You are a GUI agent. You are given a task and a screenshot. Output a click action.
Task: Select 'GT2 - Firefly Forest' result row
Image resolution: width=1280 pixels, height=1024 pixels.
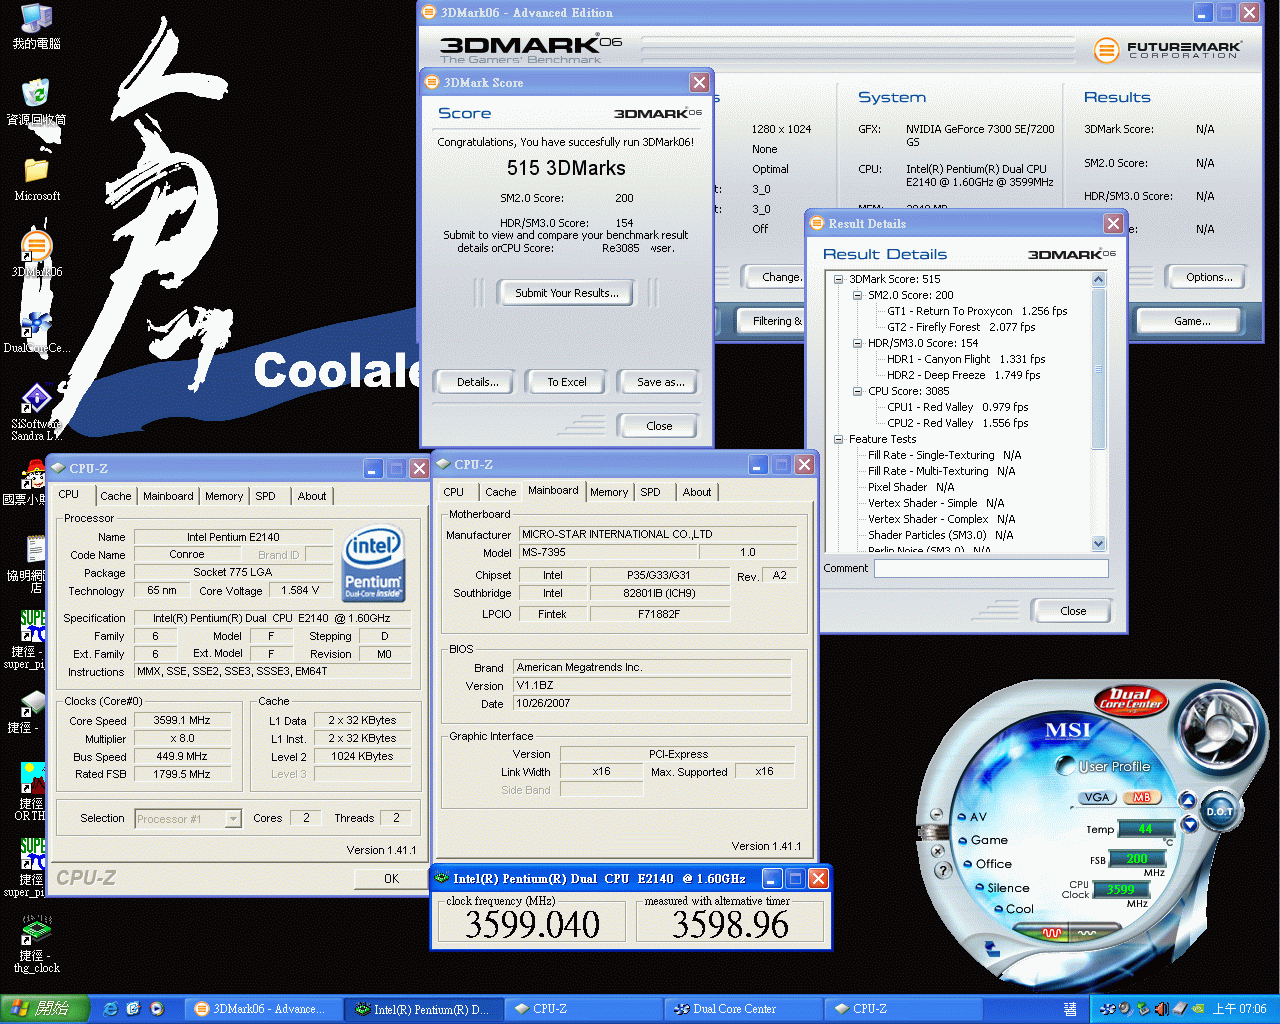pos(961,327)
